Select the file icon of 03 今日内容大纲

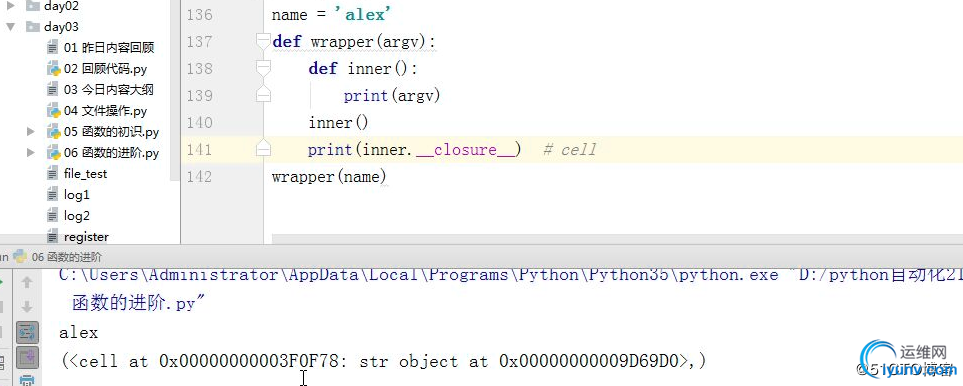(53, 90)
